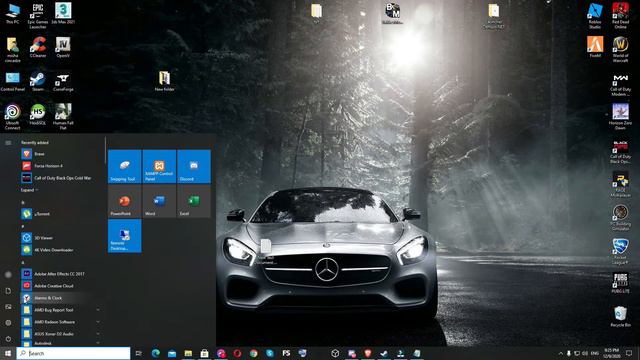Expand the Recently added list

click(x=29, y=190)
